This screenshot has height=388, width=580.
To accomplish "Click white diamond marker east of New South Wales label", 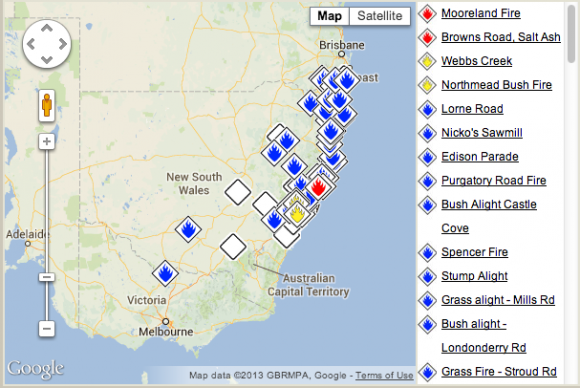I will click(x=238, y=192).
